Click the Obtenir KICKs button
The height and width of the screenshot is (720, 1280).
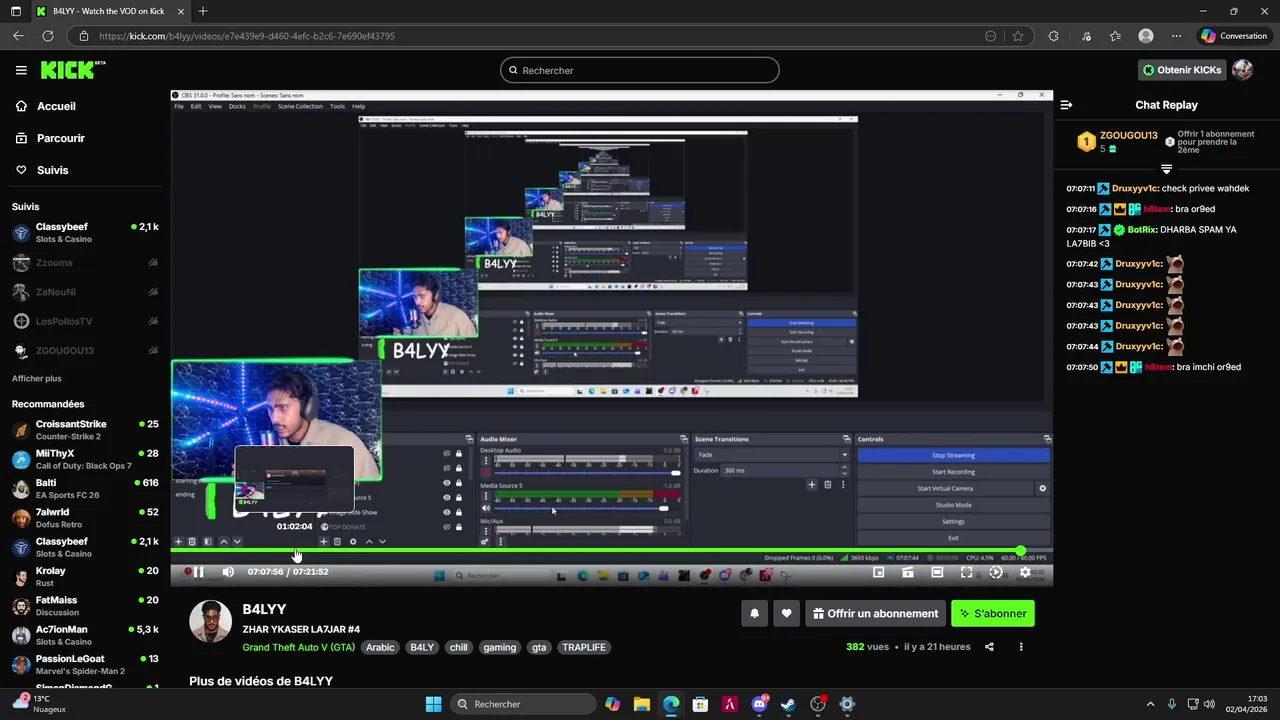tap(1182, 70)
